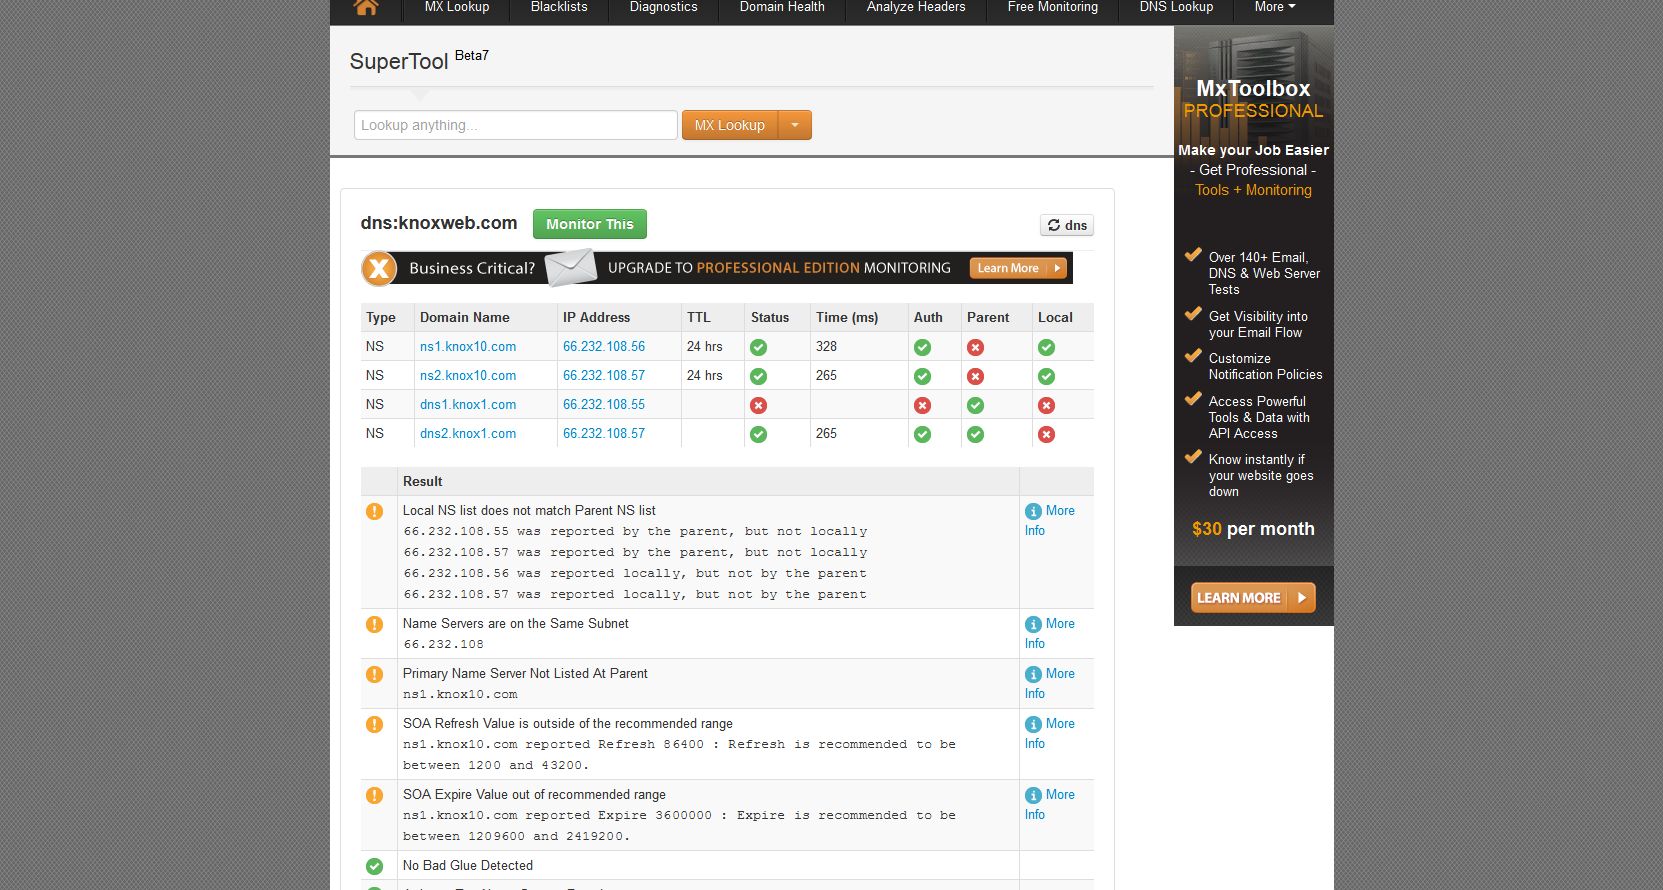
Task: Open More Info for Primary Name Server result
Action: point(1050,683)
